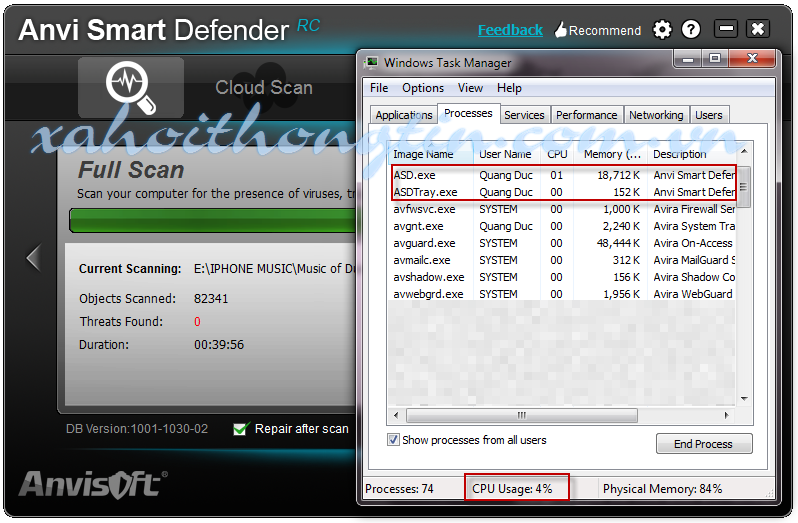Click the horizontal scroll left arrow

tap(396, 416)
